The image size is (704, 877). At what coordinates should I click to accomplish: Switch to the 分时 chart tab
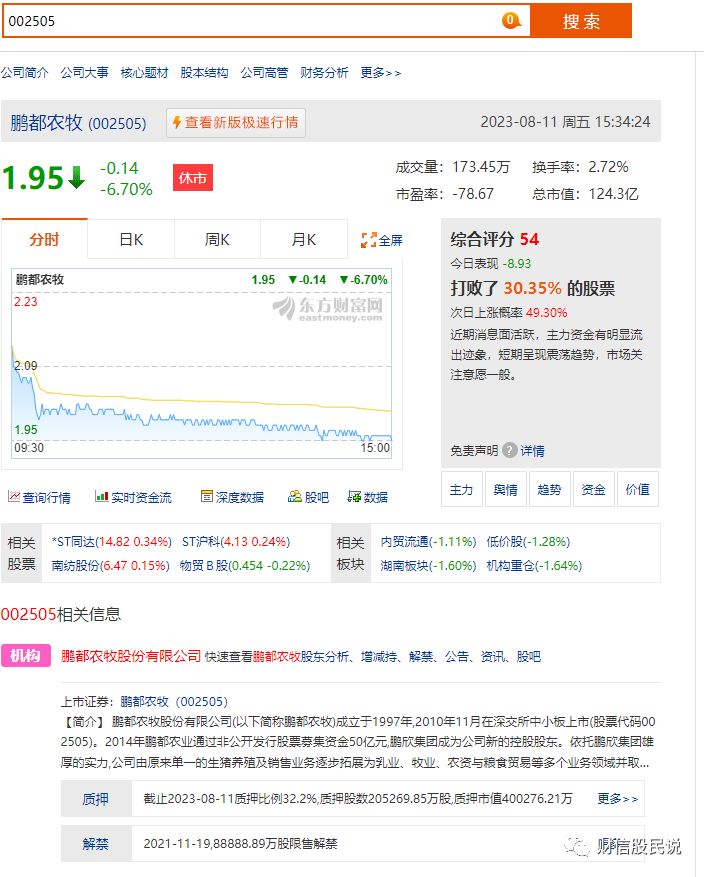[x=44, y=239]
